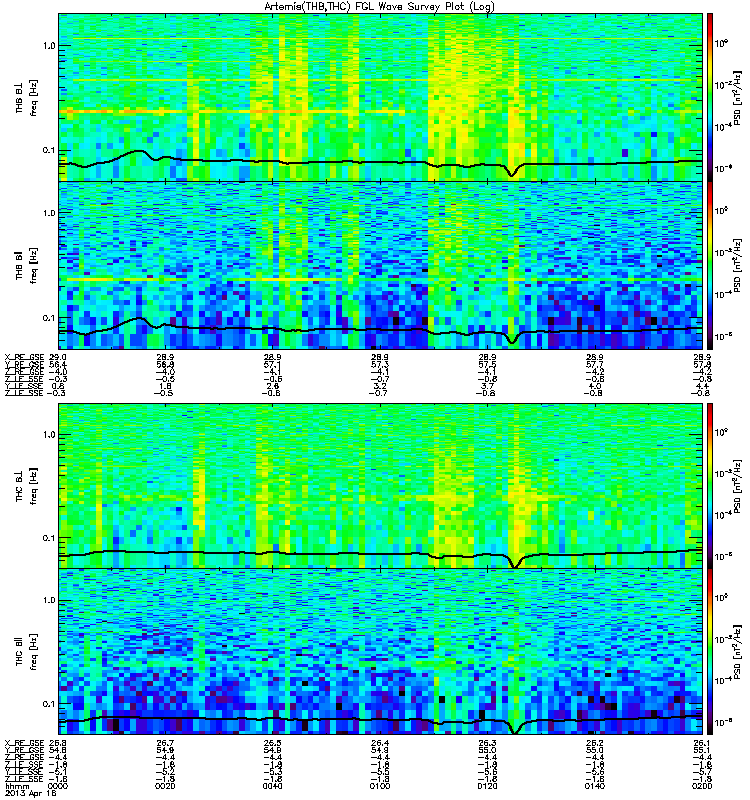The width and height of the screenshot is (750, 800).
Task: Click the 'hhmm' time axis label
Action: [x=16, y=786]
